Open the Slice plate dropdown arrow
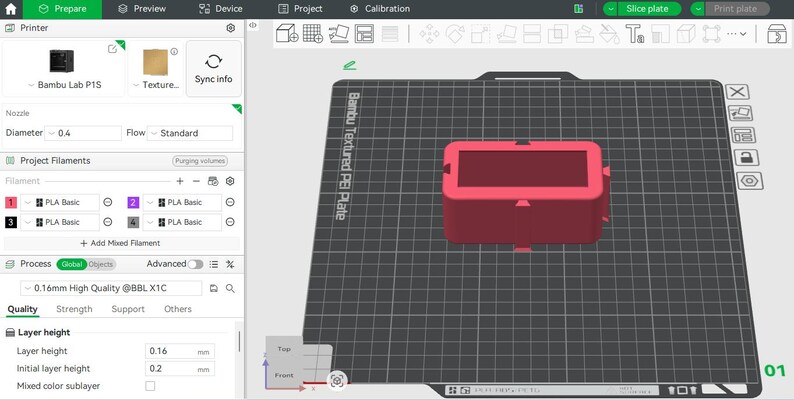 (610, 9)
